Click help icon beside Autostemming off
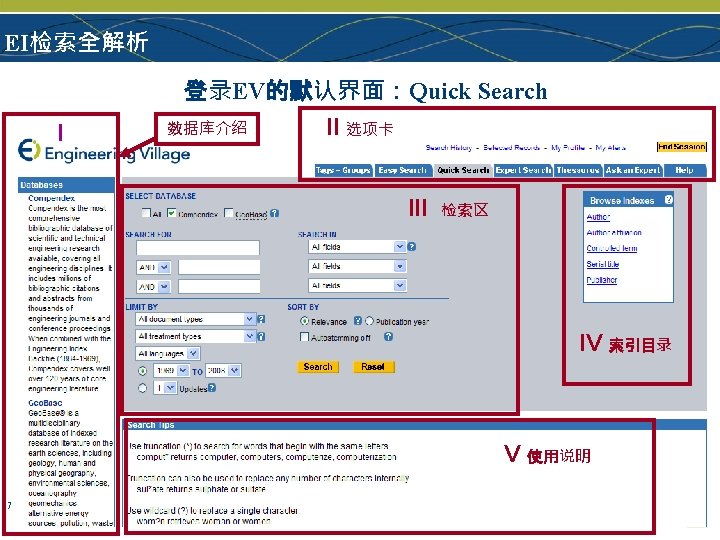This screenshot has height=540, width=720. [x=388, y=337]
